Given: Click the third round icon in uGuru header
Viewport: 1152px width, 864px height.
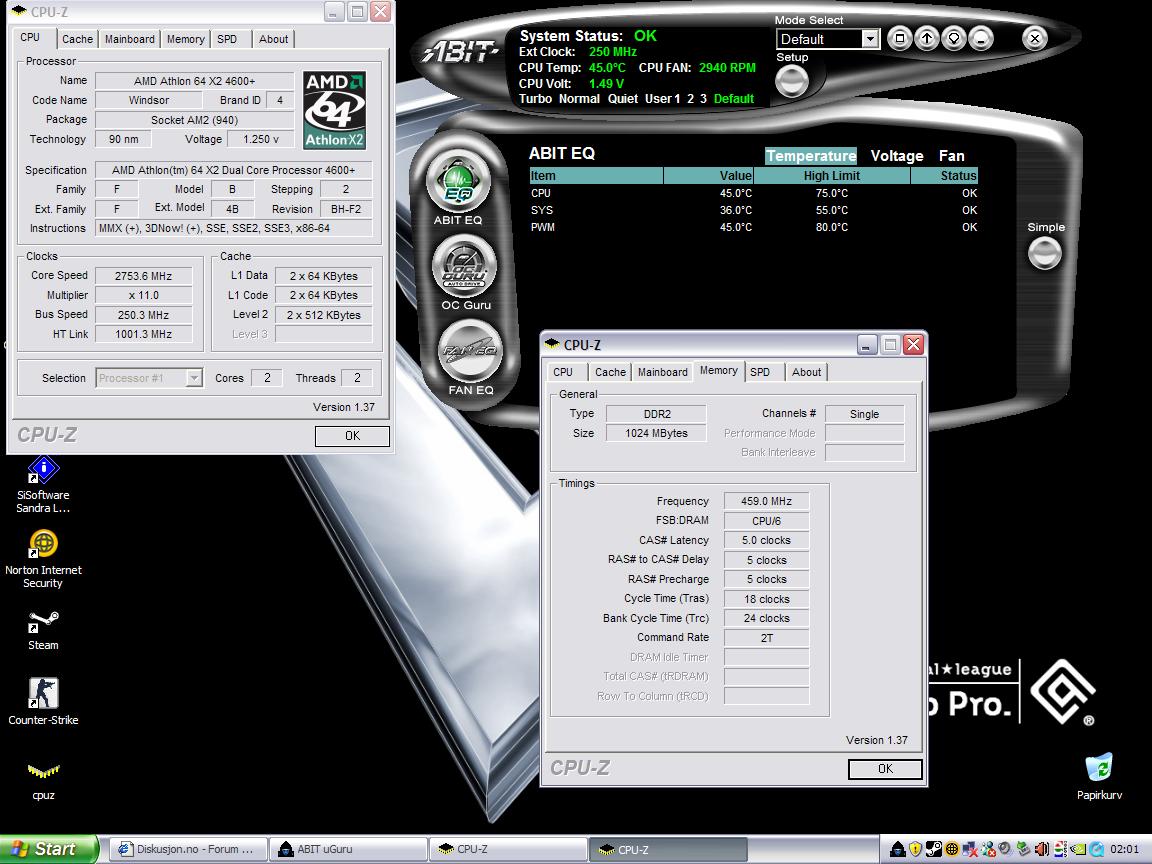Looking at the screenshot, I should (954, 38).
